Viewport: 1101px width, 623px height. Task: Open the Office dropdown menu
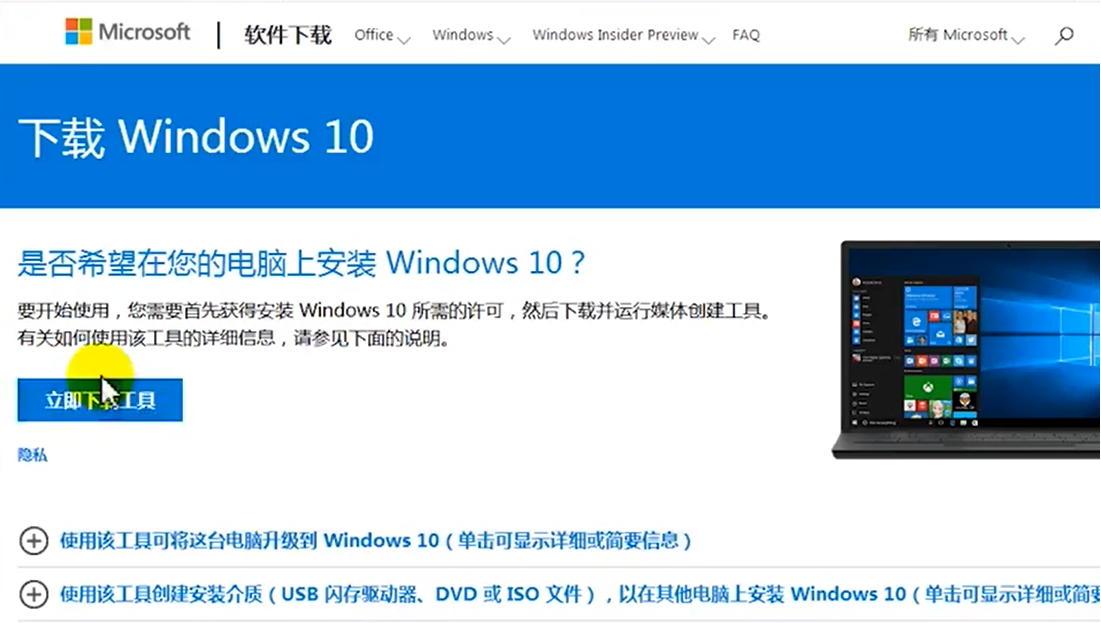point(382,35)
